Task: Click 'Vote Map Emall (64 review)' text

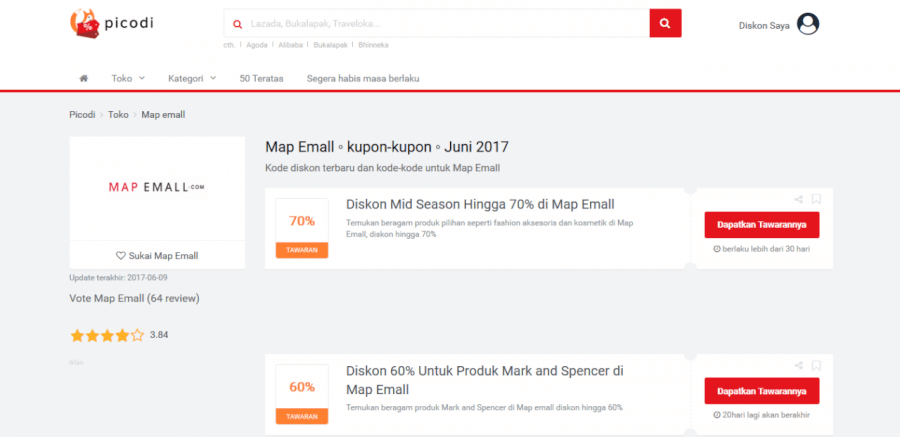Action: pos(134,299)
